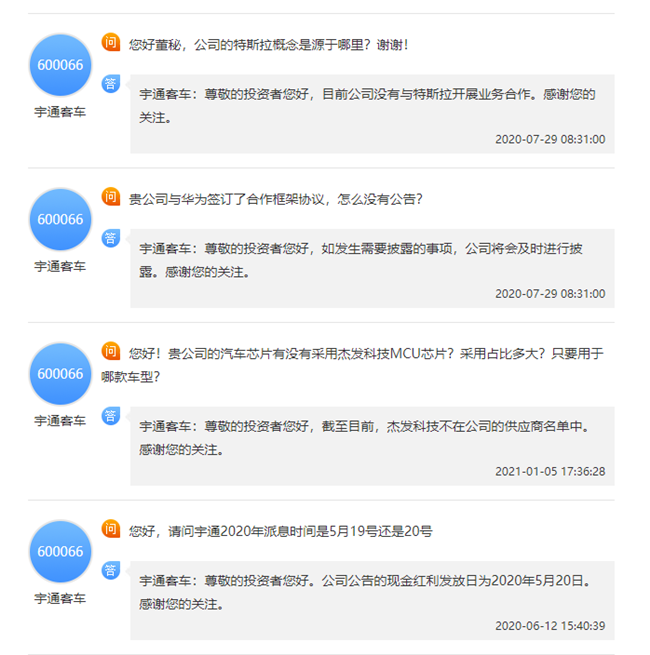650x655 pixels.
Task: Open the 宇通客车 label under the last avatar
Action: click(60, 599)
